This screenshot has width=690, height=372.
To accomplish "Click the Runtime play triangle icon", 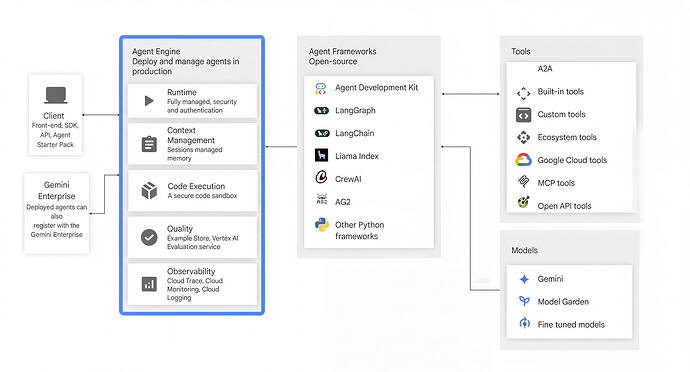I will (x=149, y=101).
